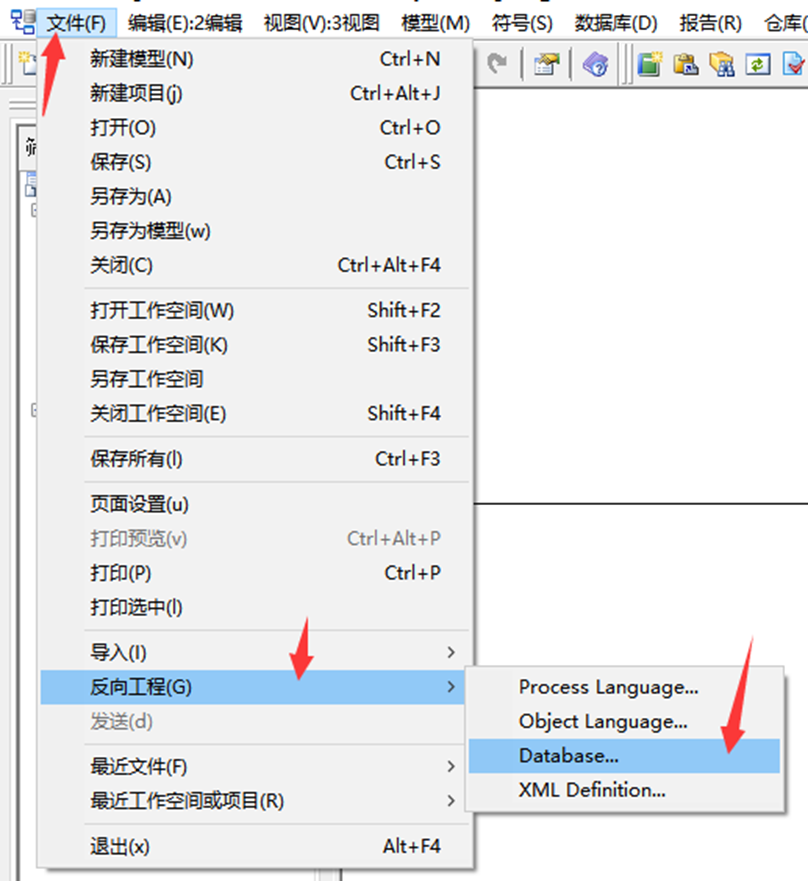
Task: Select 打开(O) menu entry
Action: [255, 128]
